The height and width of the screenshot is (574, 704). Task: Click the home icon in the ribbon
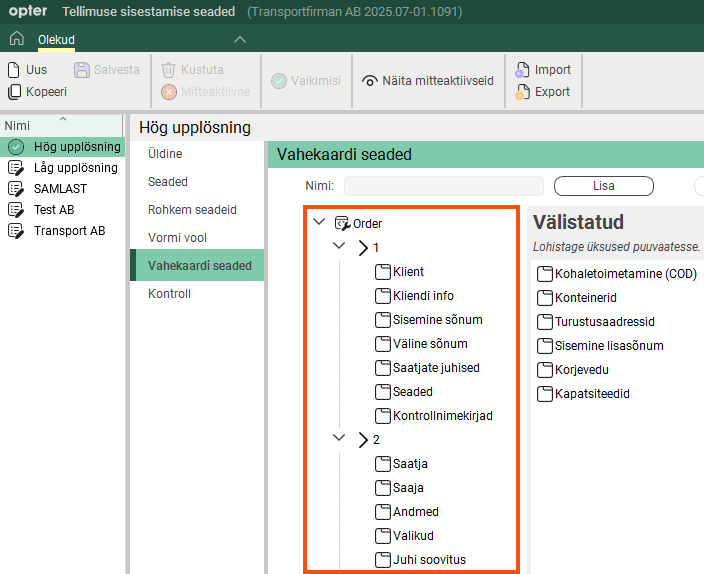tap(16, 39)
